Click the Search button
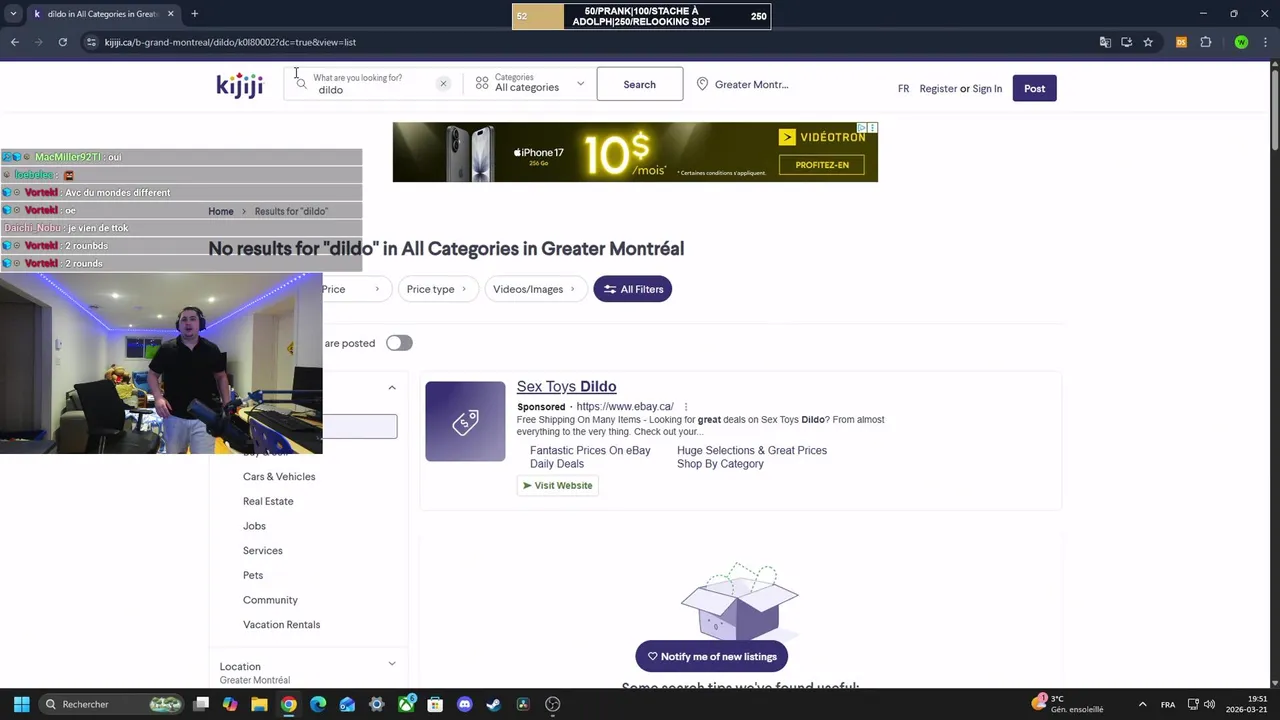 pyautogui.click(x=640, y=84)
